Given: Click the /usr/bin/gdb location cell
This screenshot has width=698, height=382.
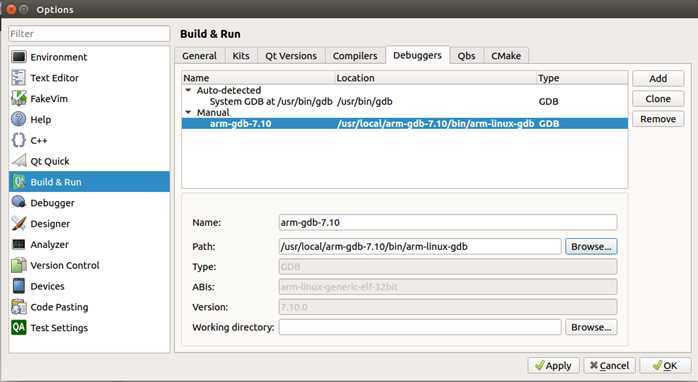Looking at the screenshot, I should (x=365, y=102).
